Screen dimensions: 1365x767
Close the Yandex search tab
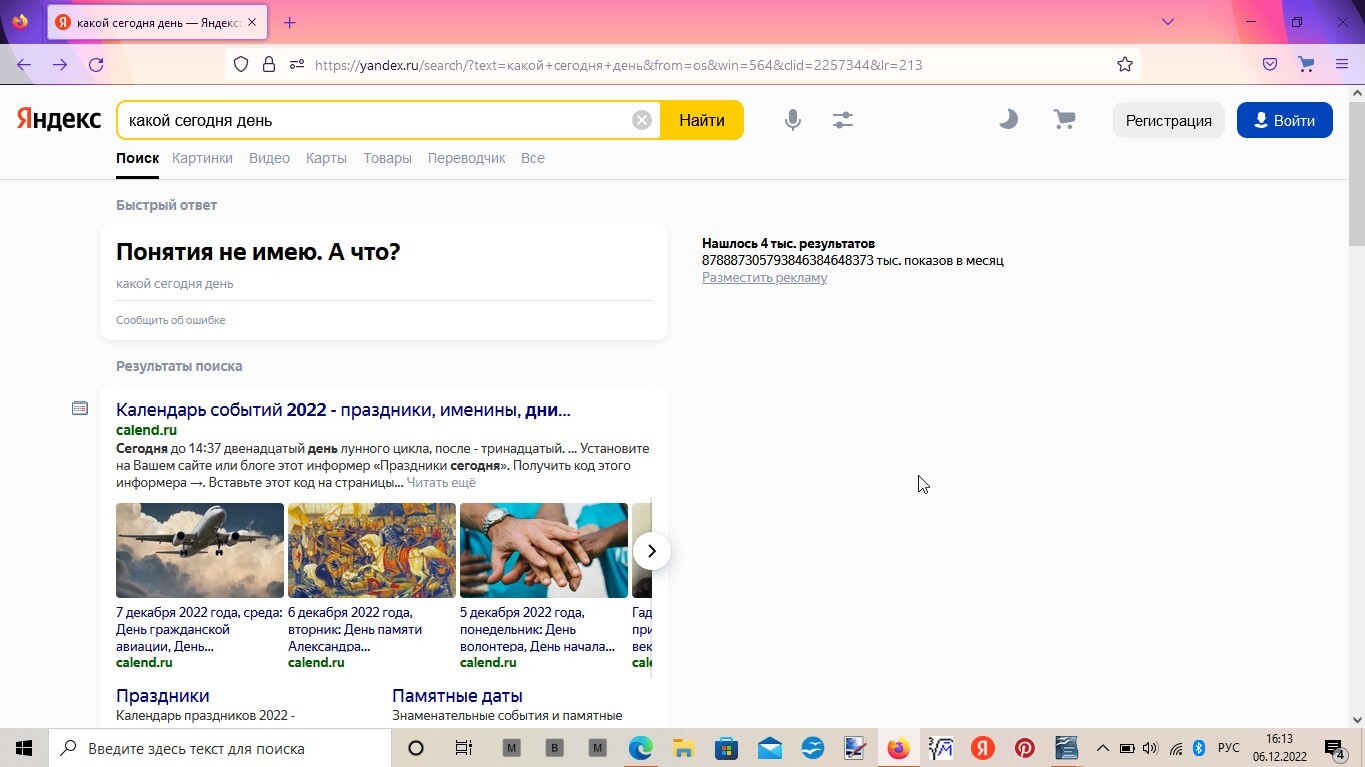[251, 22]
